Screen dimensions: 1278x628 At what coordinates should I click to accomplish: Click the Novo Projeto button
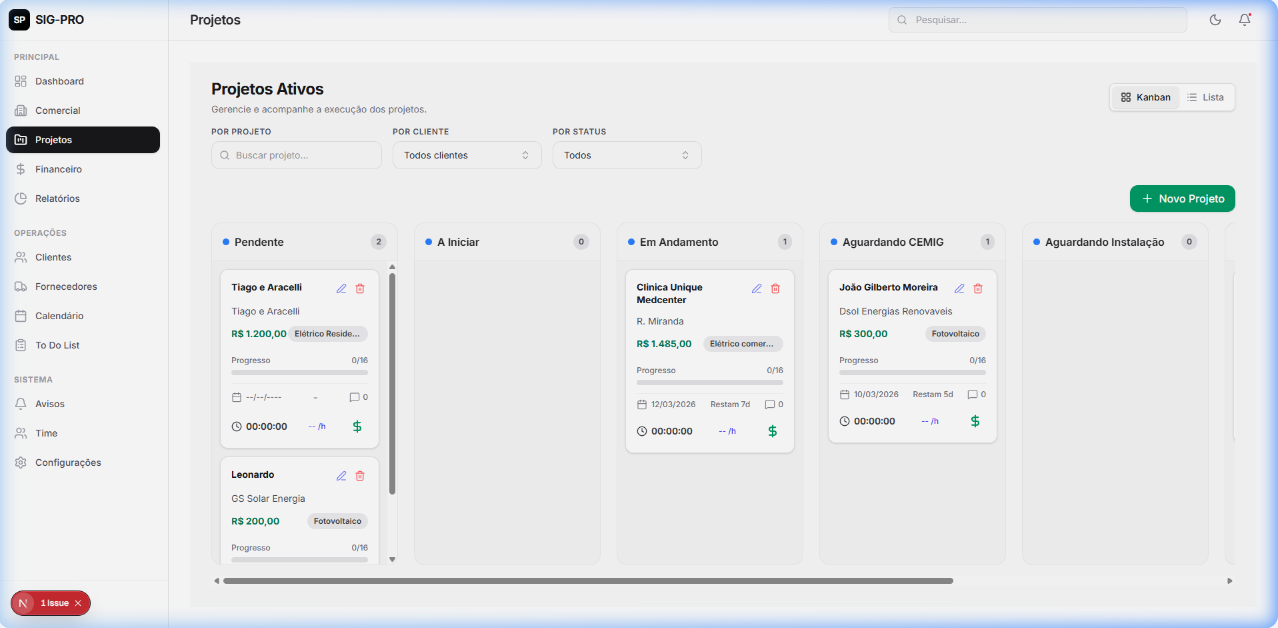click(x=1182, y=198)
